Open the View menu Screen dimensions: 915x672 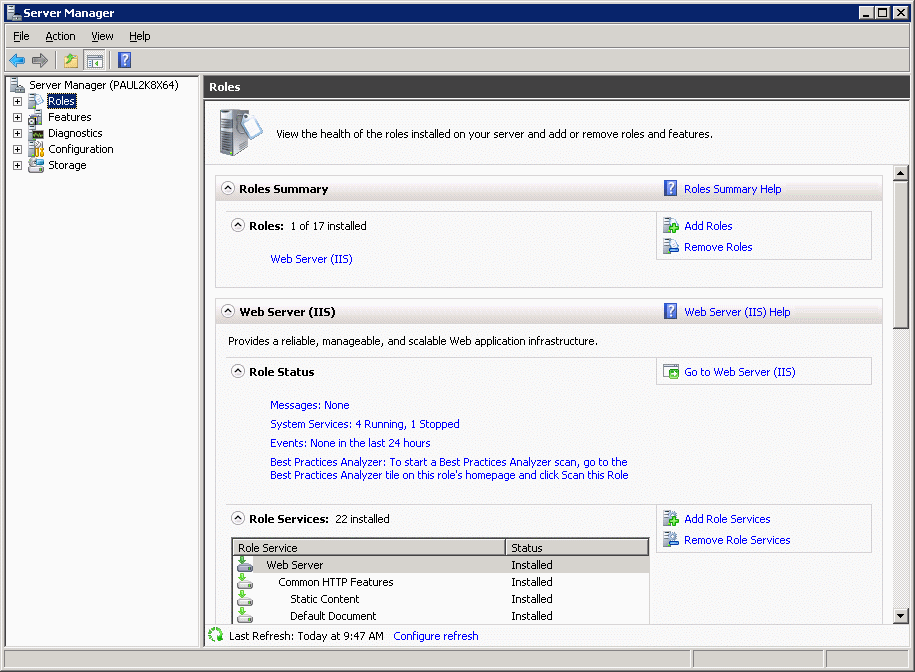pyautogui.click(x=102, y=36)
